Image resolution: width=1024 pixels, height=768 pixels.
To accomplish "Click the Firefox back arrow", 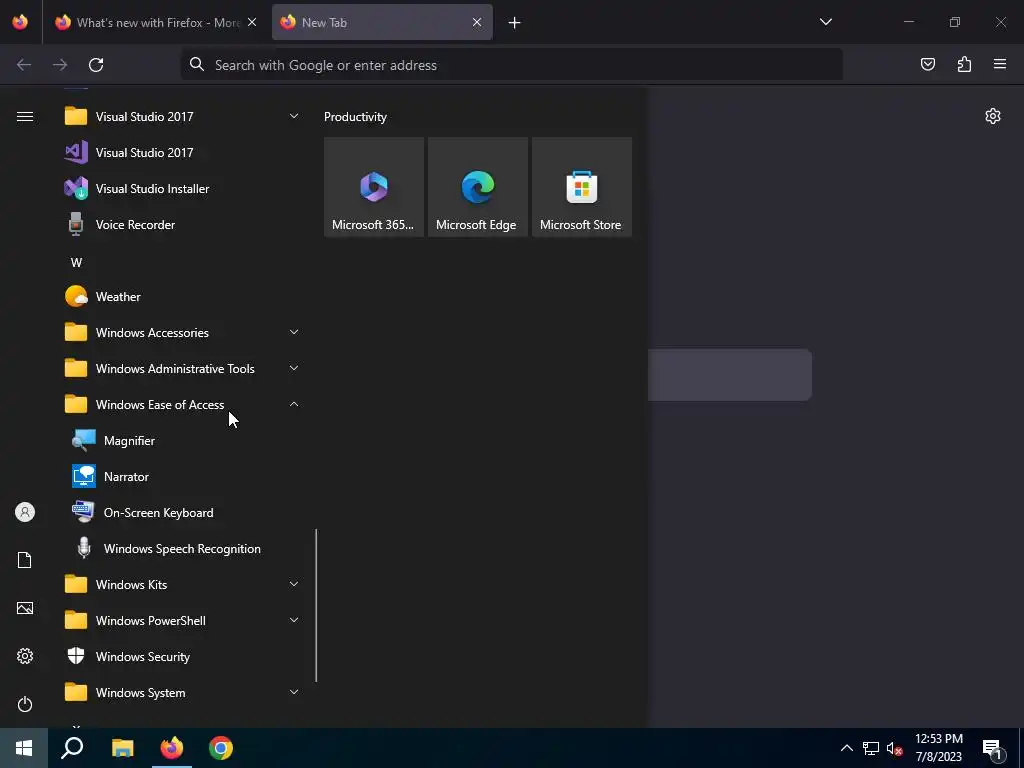I will click(24, 65).
